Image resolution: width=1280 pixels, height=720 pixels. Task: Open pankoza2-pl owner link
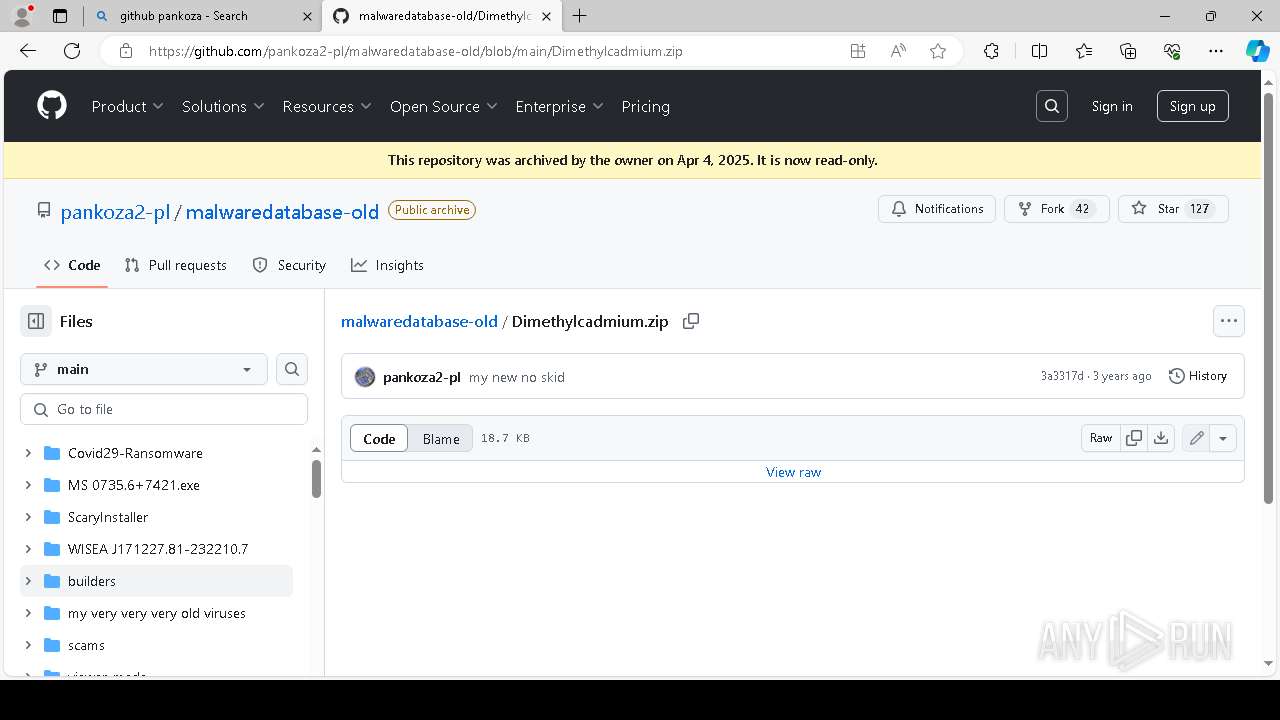pos(116,212)
